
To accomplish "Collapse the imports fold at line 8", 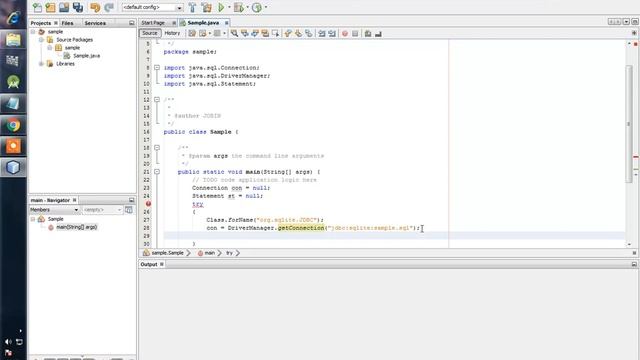I will (x=157, y=68).
